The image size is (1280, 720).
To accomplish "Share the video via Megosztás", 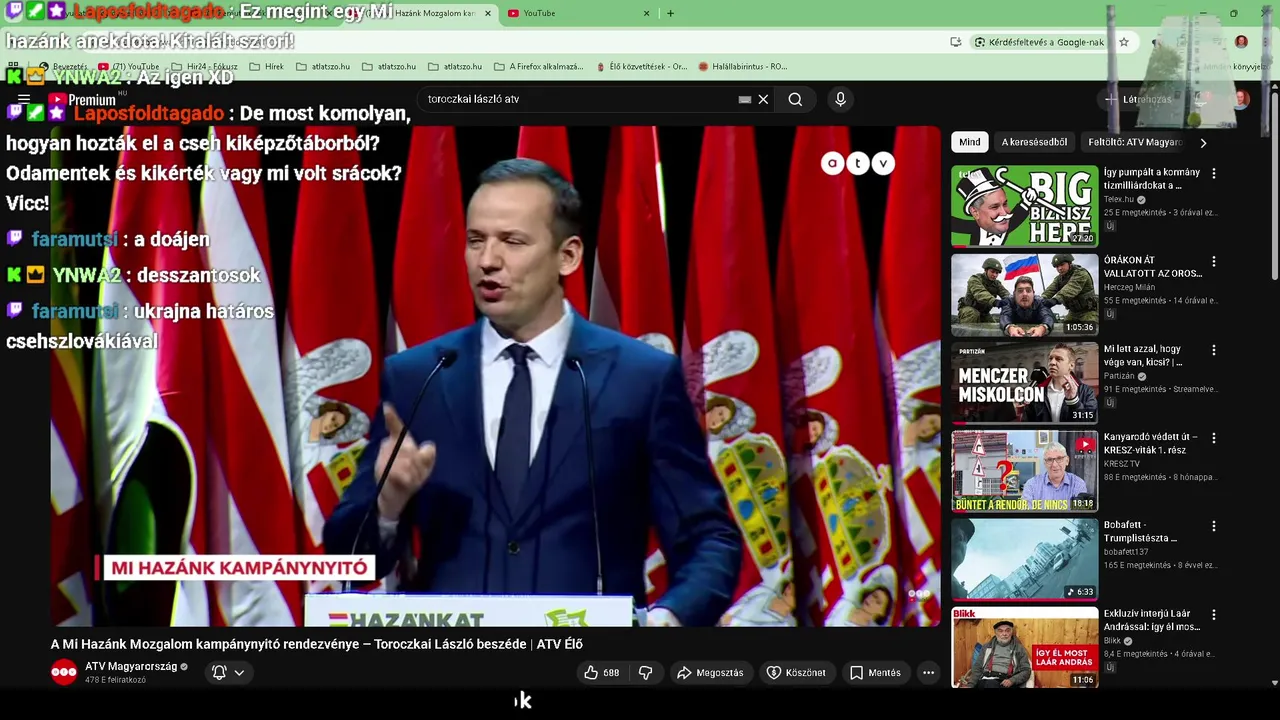I will (x=710, y=673).
